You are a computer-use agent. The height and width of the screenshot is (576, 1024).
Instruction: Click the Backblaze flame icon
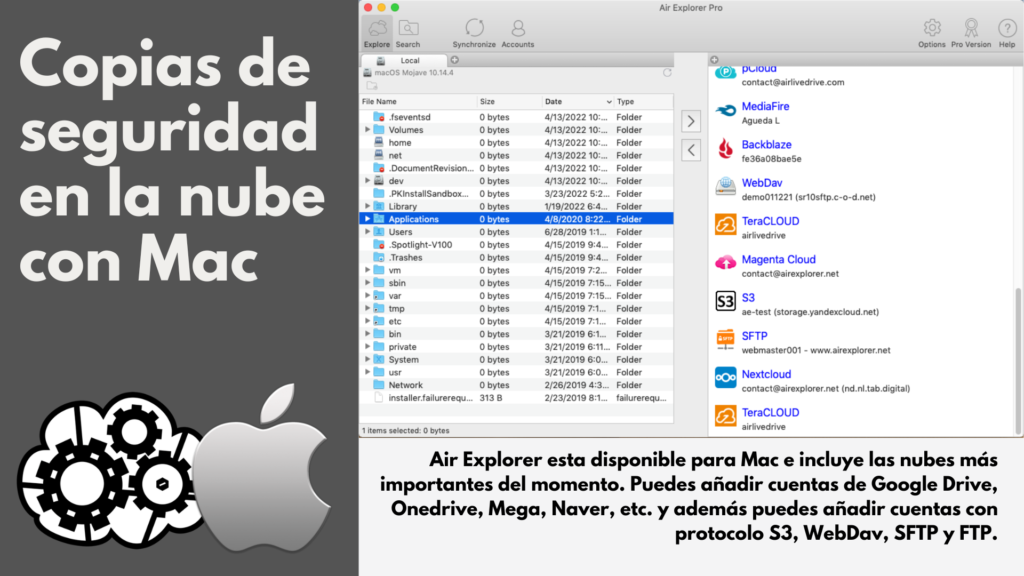click(725, 150)
